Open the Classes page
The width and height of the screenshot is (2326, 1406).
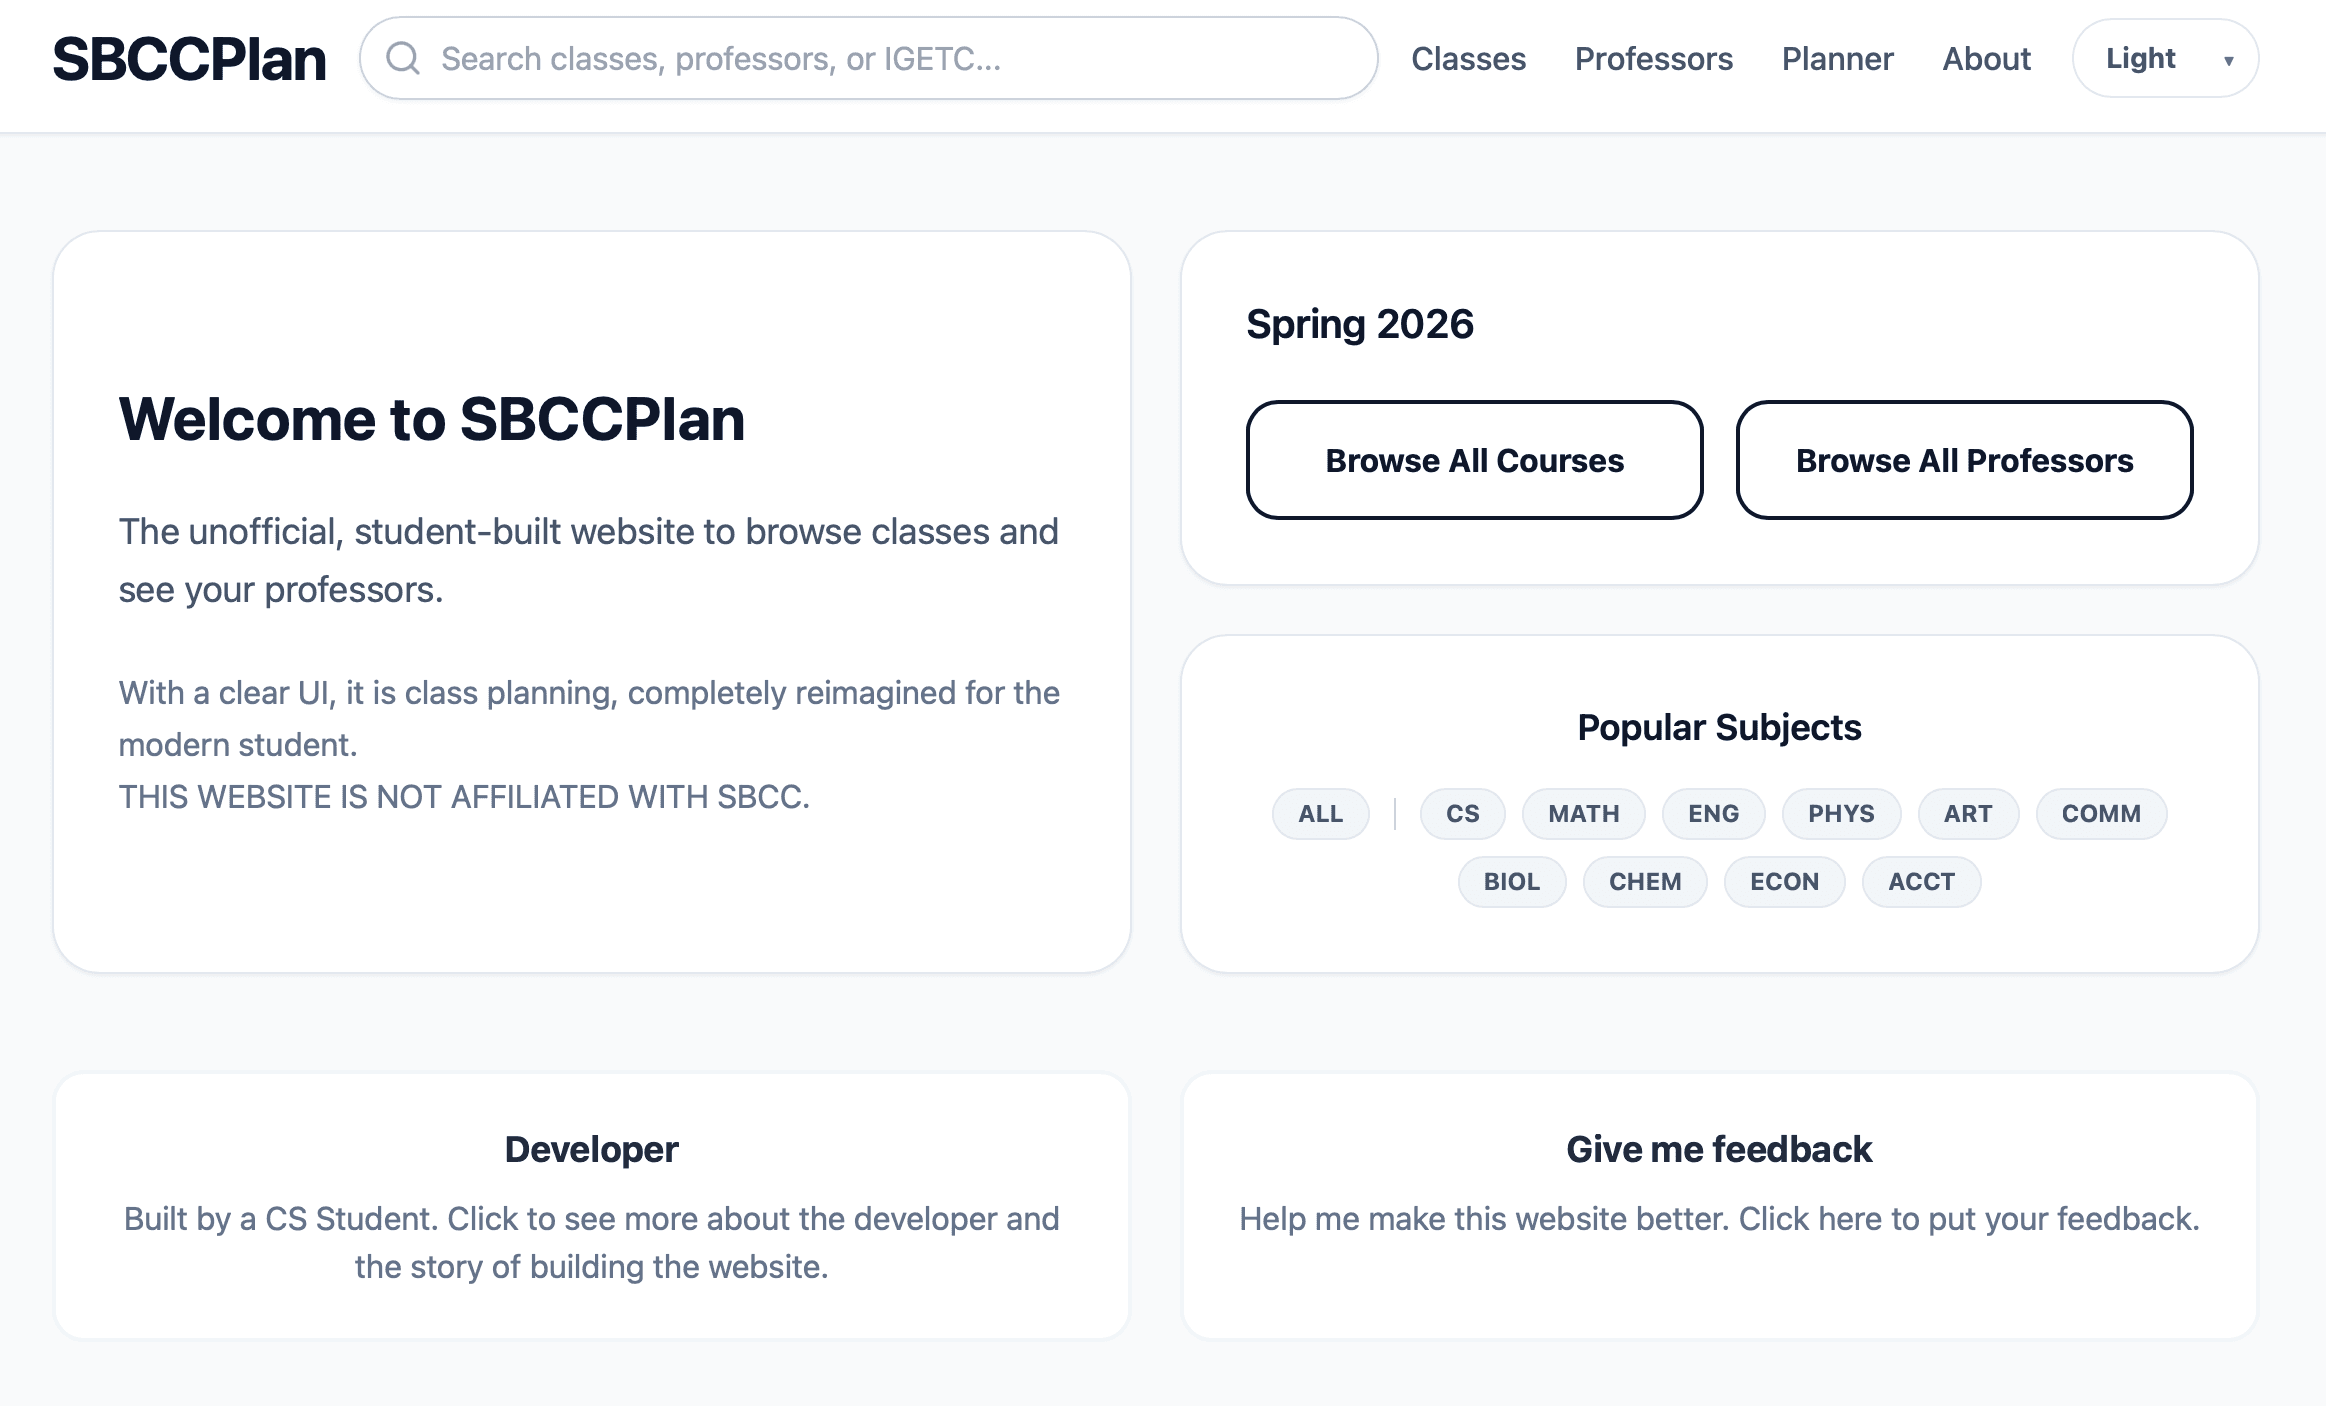click(1468, 59)
